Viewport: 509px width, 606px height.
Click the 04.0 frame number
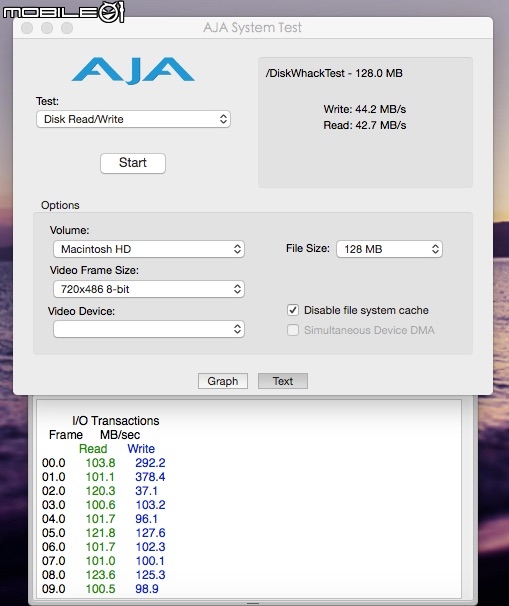[54, 519]
